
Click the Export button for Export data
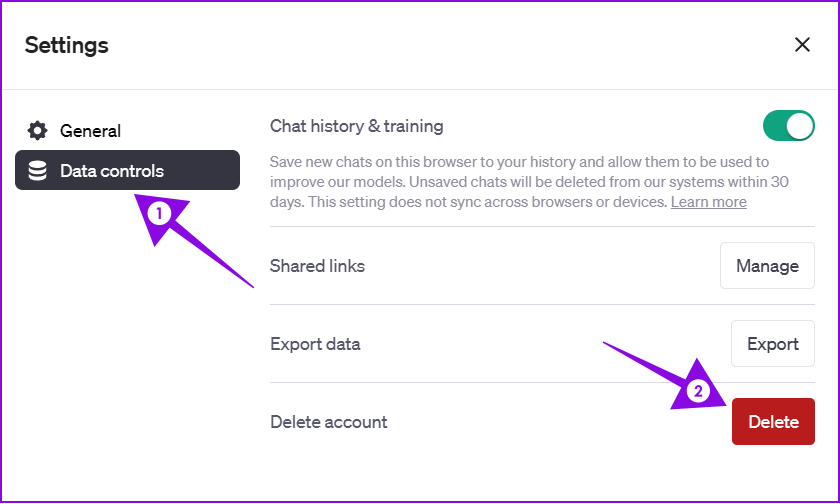[772, 344]
